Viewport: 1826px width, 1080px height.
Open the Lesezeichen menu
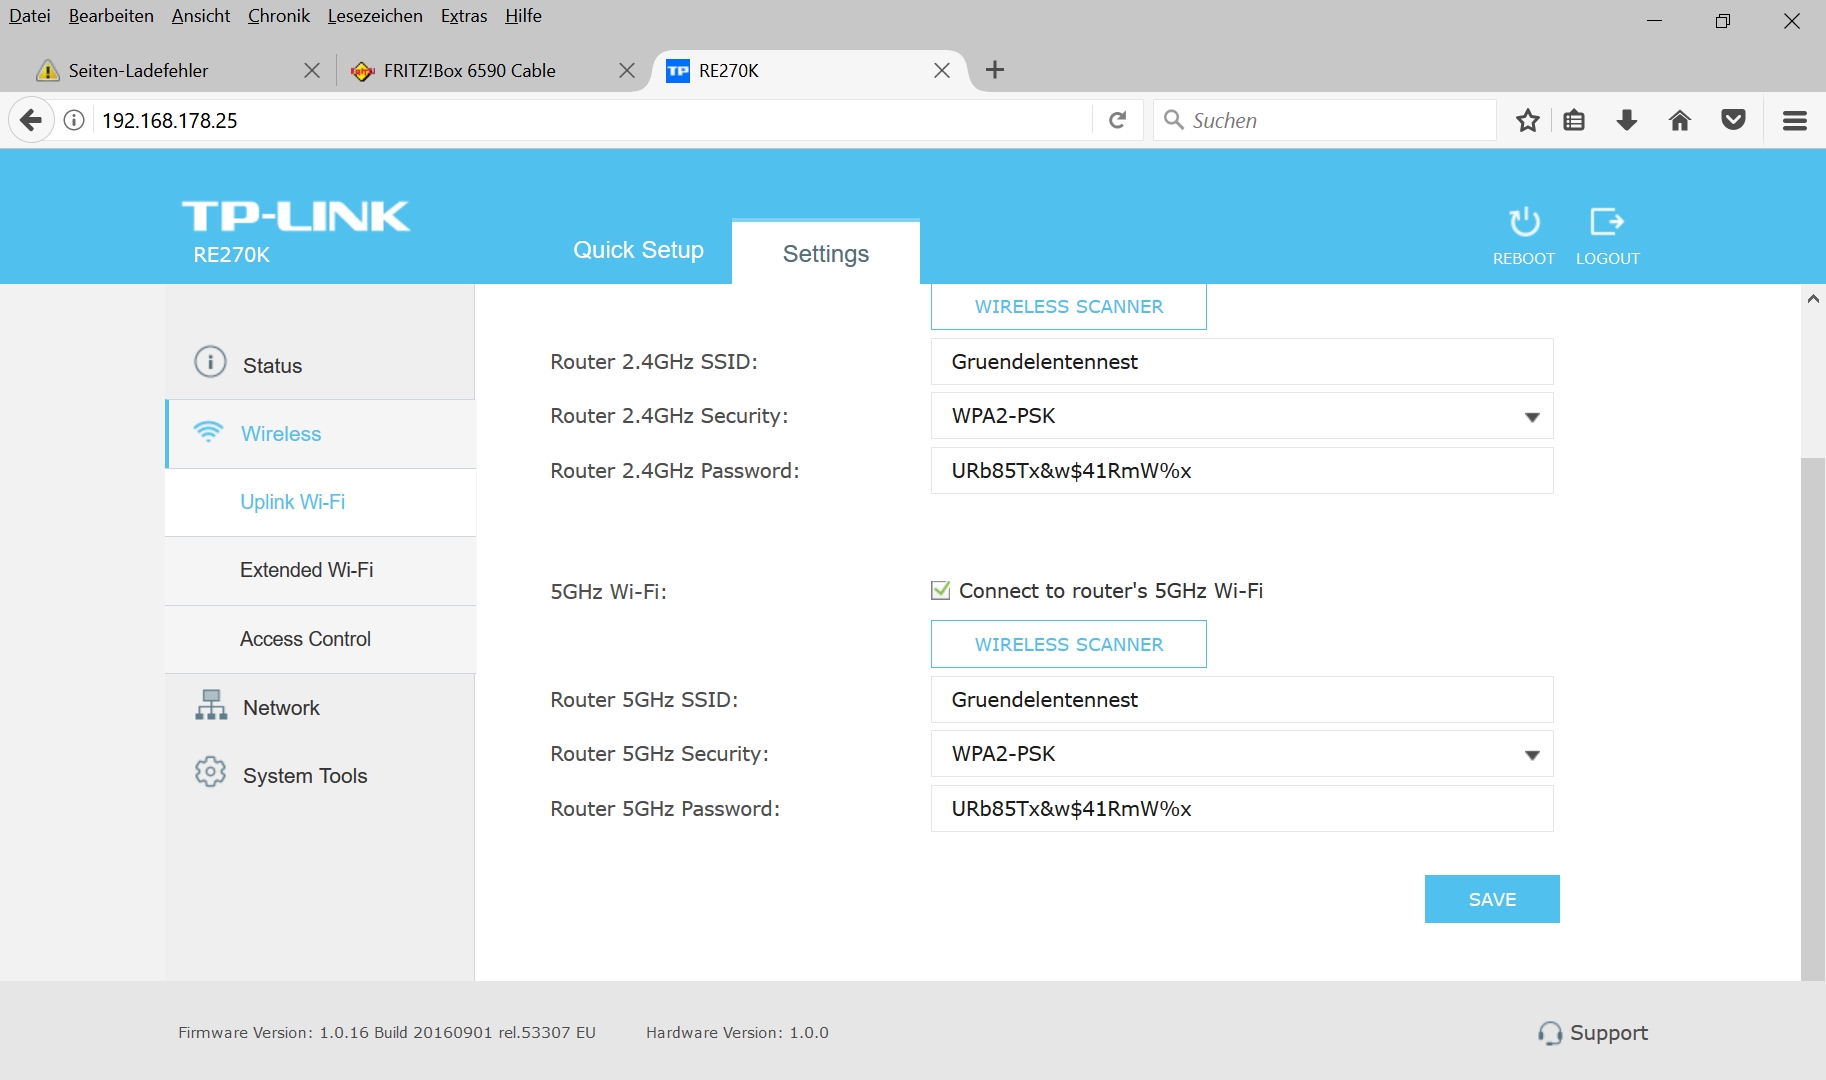click(375, 16)
